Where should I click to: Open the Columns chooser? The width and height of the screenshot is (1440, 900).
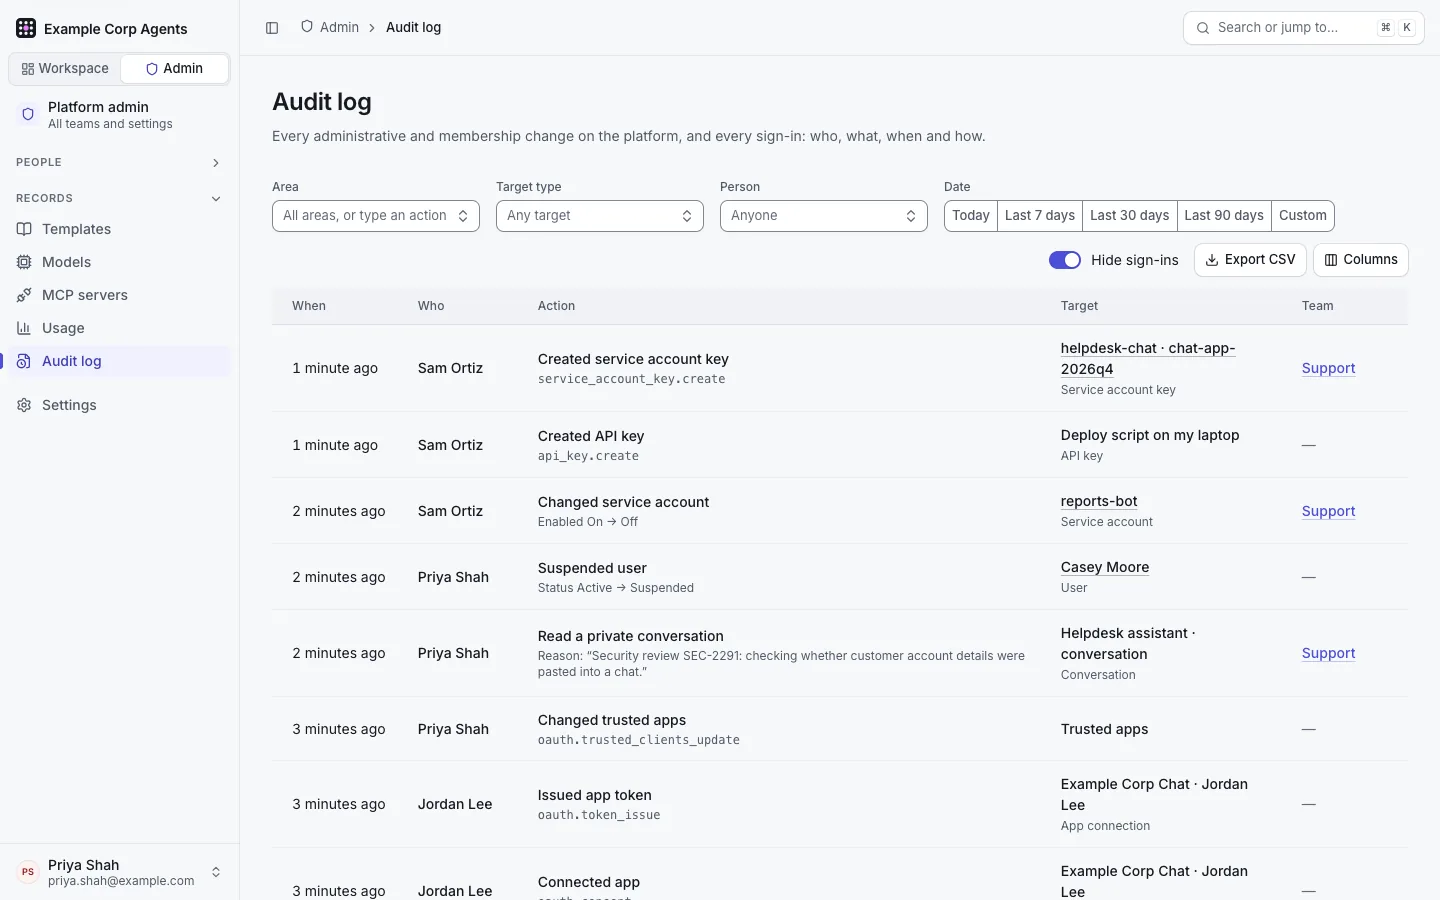tap(1361, 260)
